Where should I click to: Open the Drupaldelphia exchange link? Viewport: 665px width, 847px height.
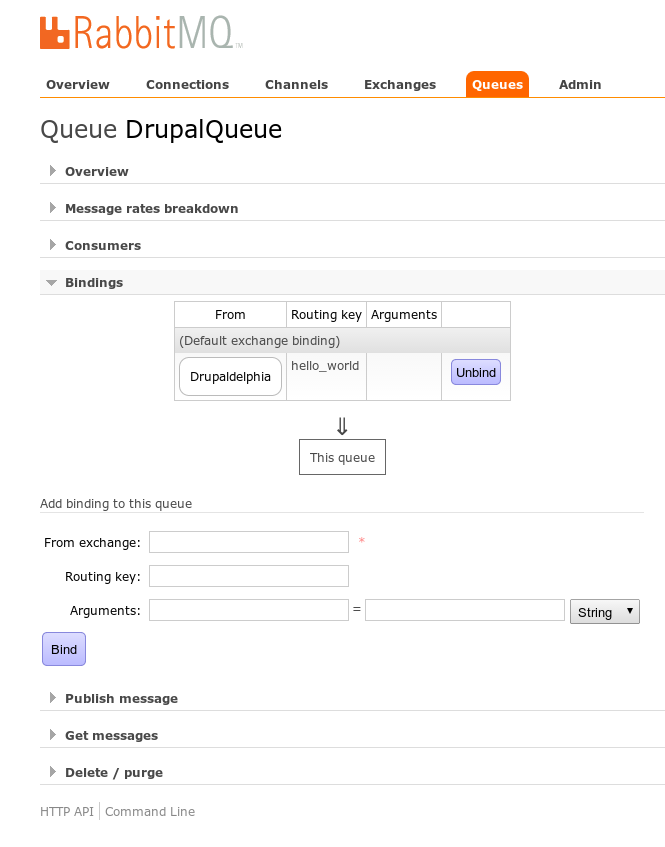[x=230, y=377]
